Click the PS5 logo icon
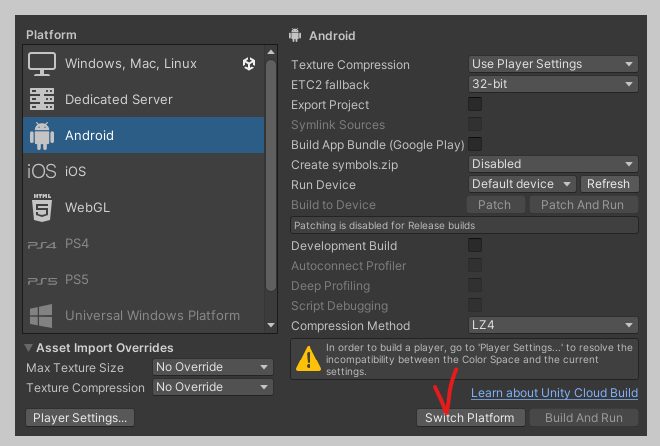This screenshot has width=660, height=446. click(42, 281)
